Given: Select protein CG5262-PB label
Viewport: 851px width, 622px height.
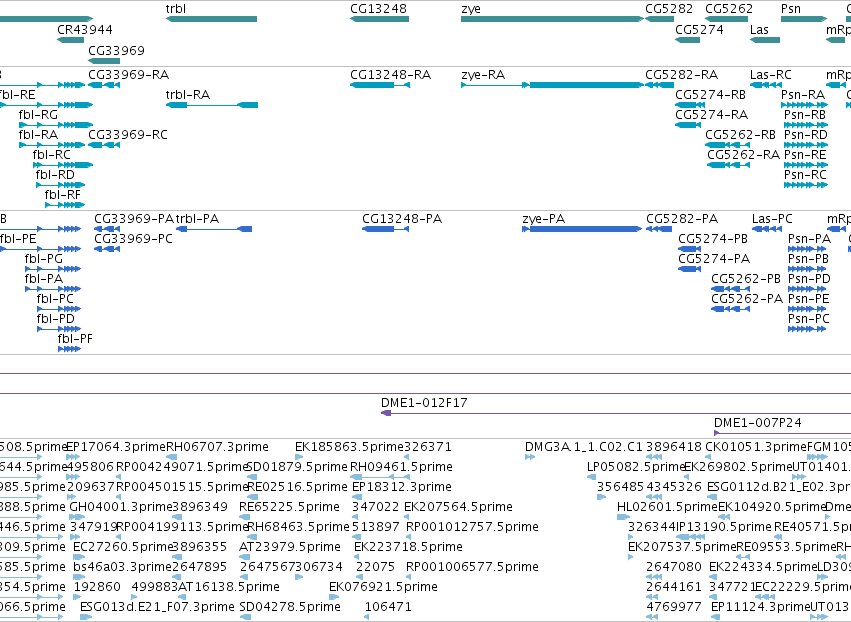Looking at the screenshot, I should coord(746,279).
